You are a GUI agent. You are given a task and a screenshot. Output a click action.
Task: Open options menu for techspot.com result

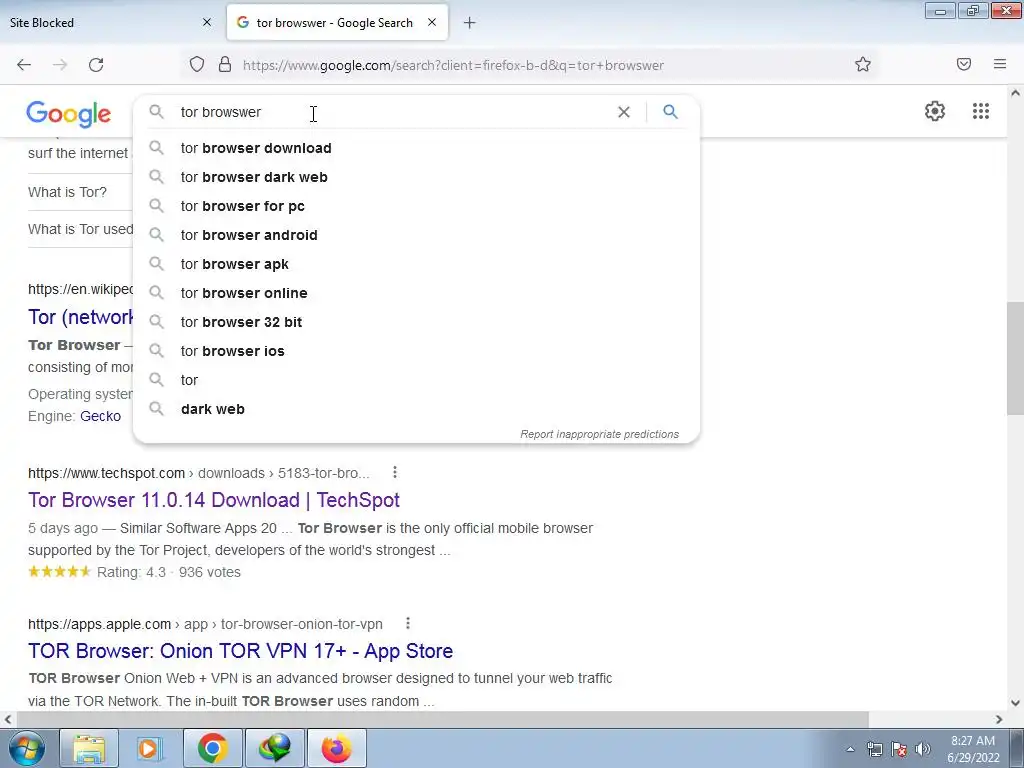pos(394,472)
